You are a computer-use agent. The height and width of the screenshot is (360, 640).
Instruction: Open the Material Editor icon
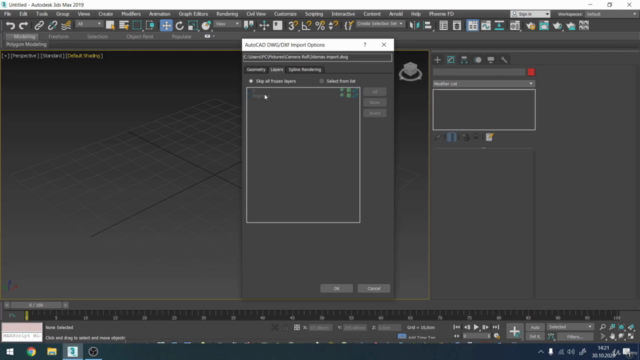tap(515, 26)
